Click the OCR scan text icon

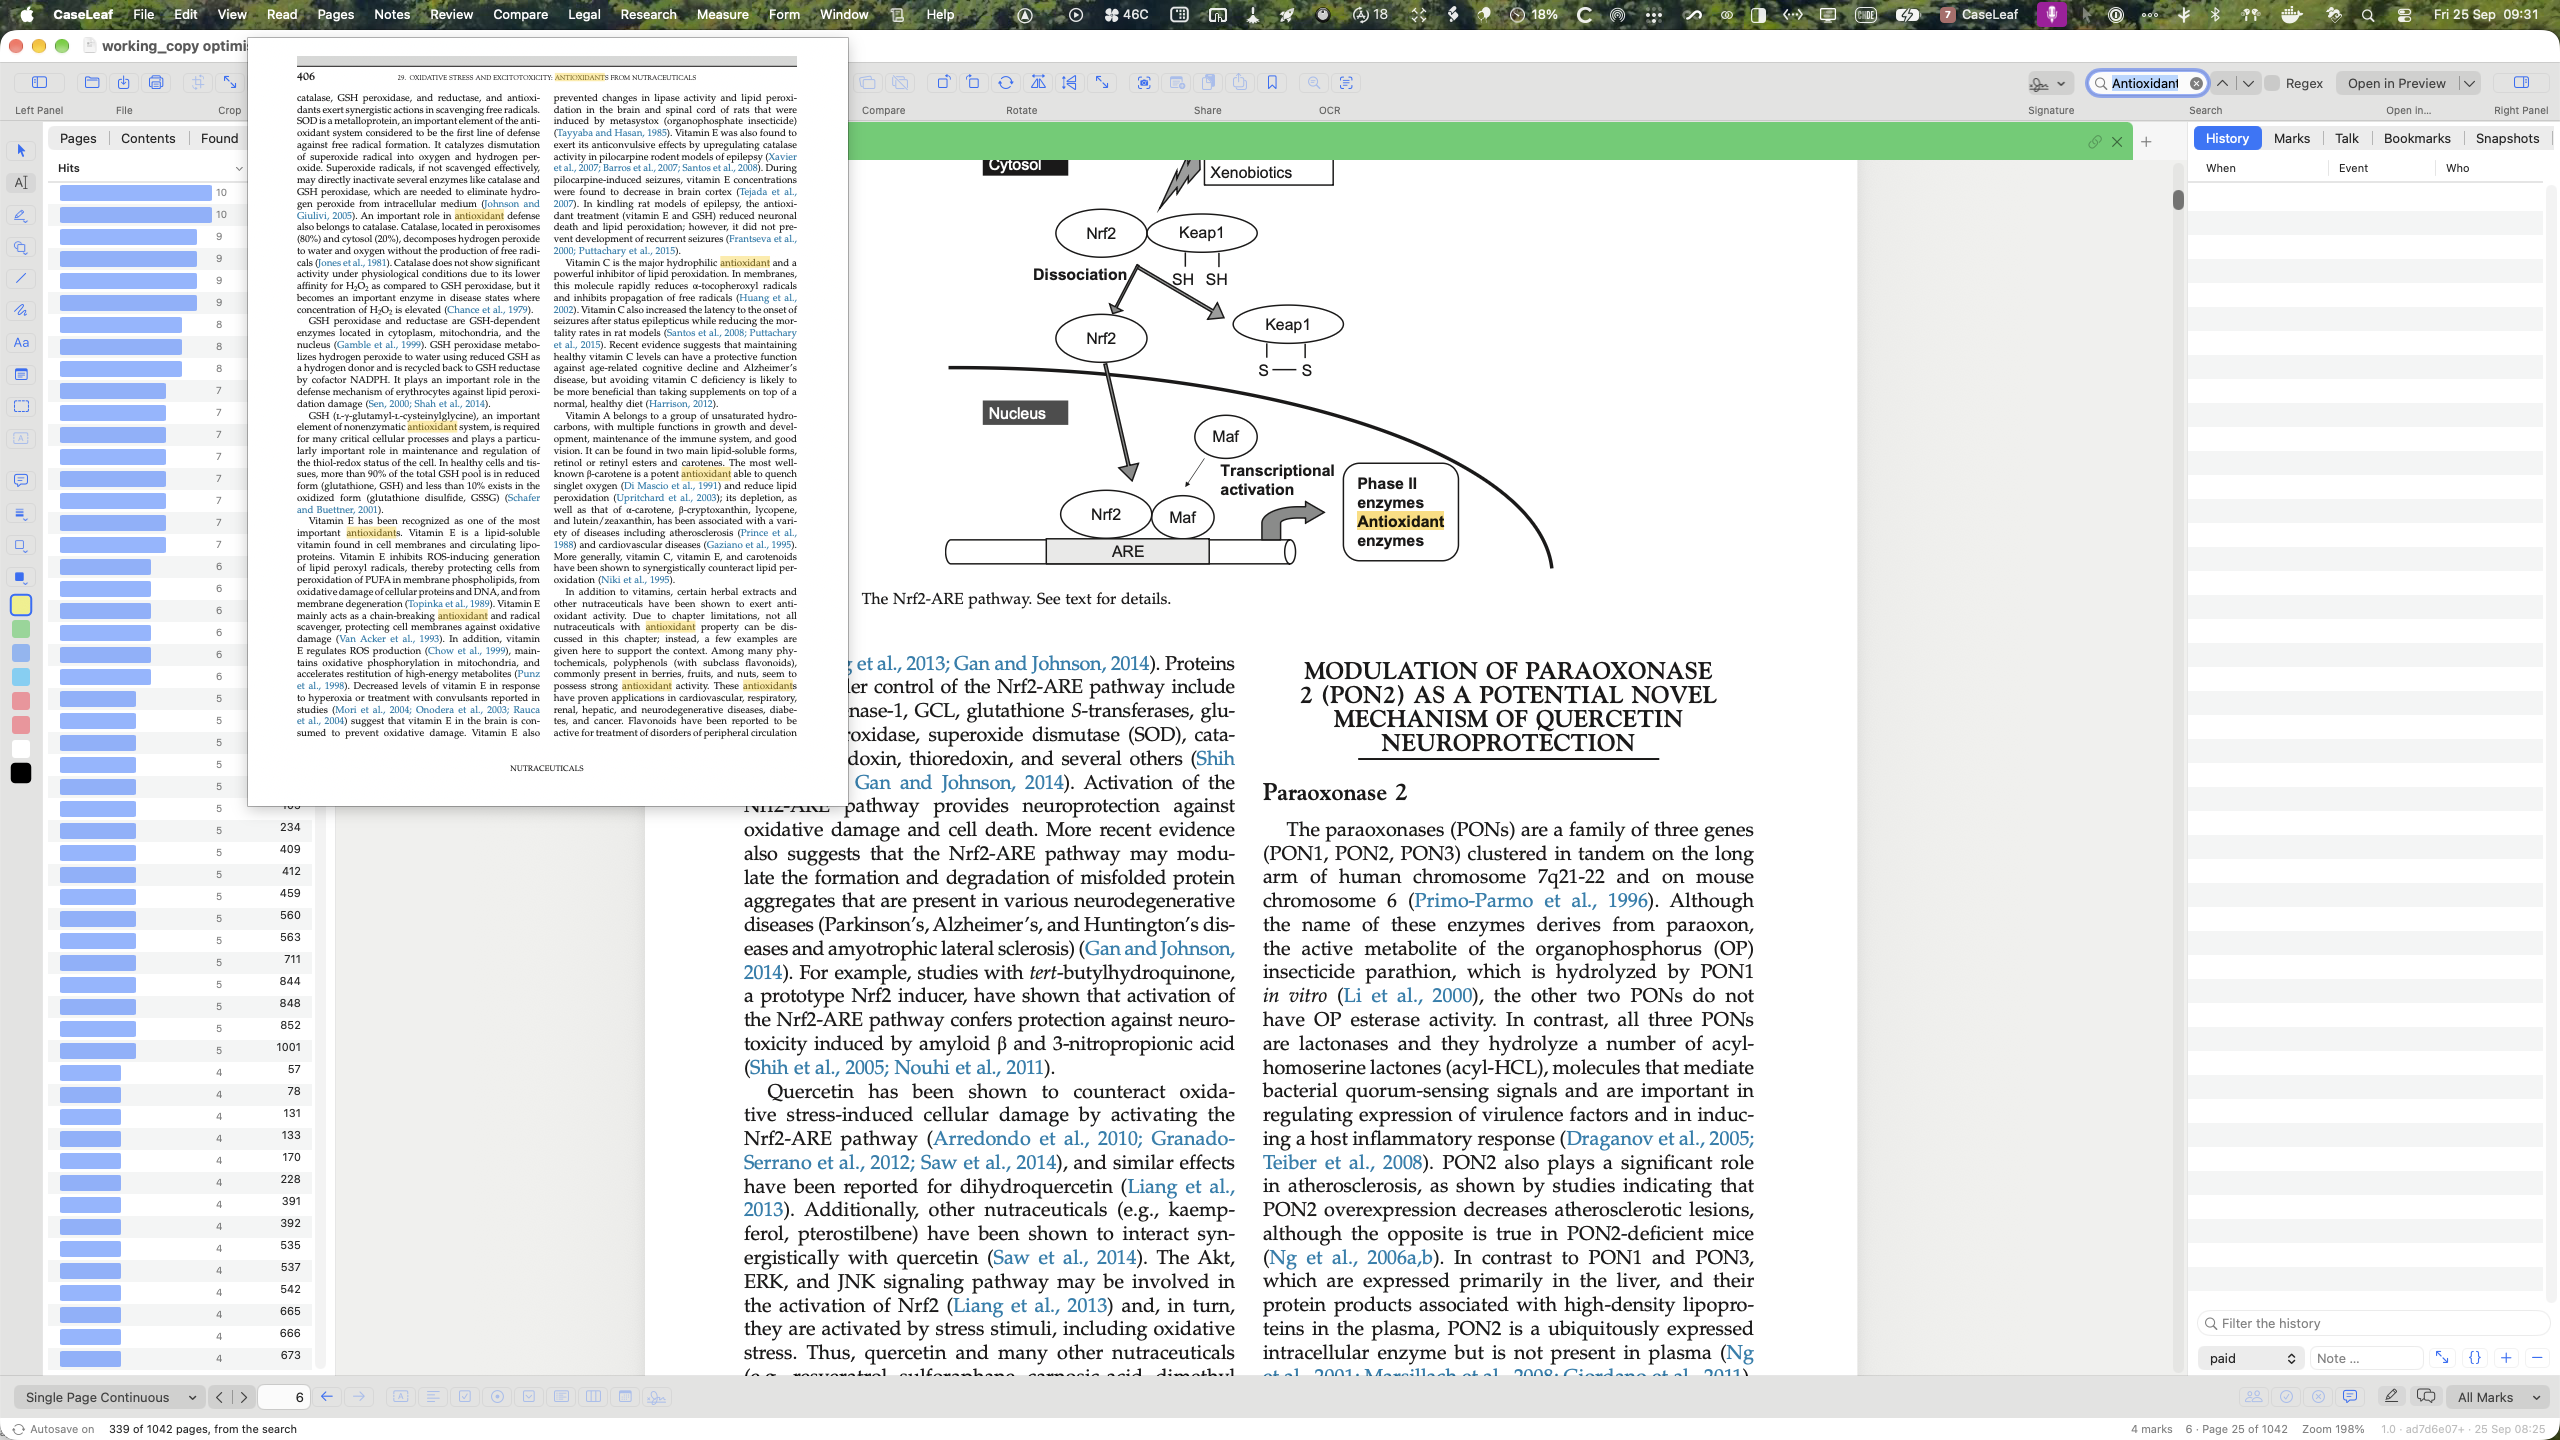[x=1346, y=83]
